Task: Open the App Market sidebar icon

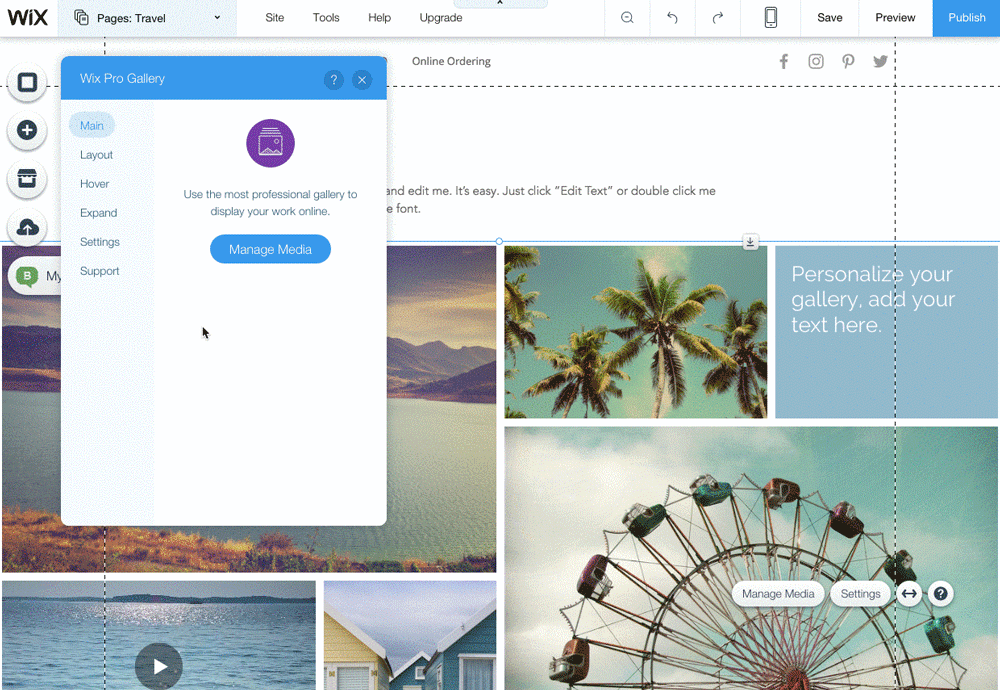Action: [x=27, y=179]
